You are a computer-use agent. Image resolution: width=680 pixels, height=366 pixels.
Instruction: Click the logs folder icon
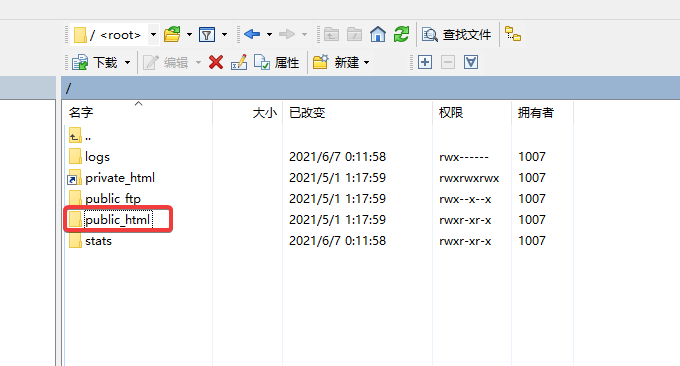75,156
